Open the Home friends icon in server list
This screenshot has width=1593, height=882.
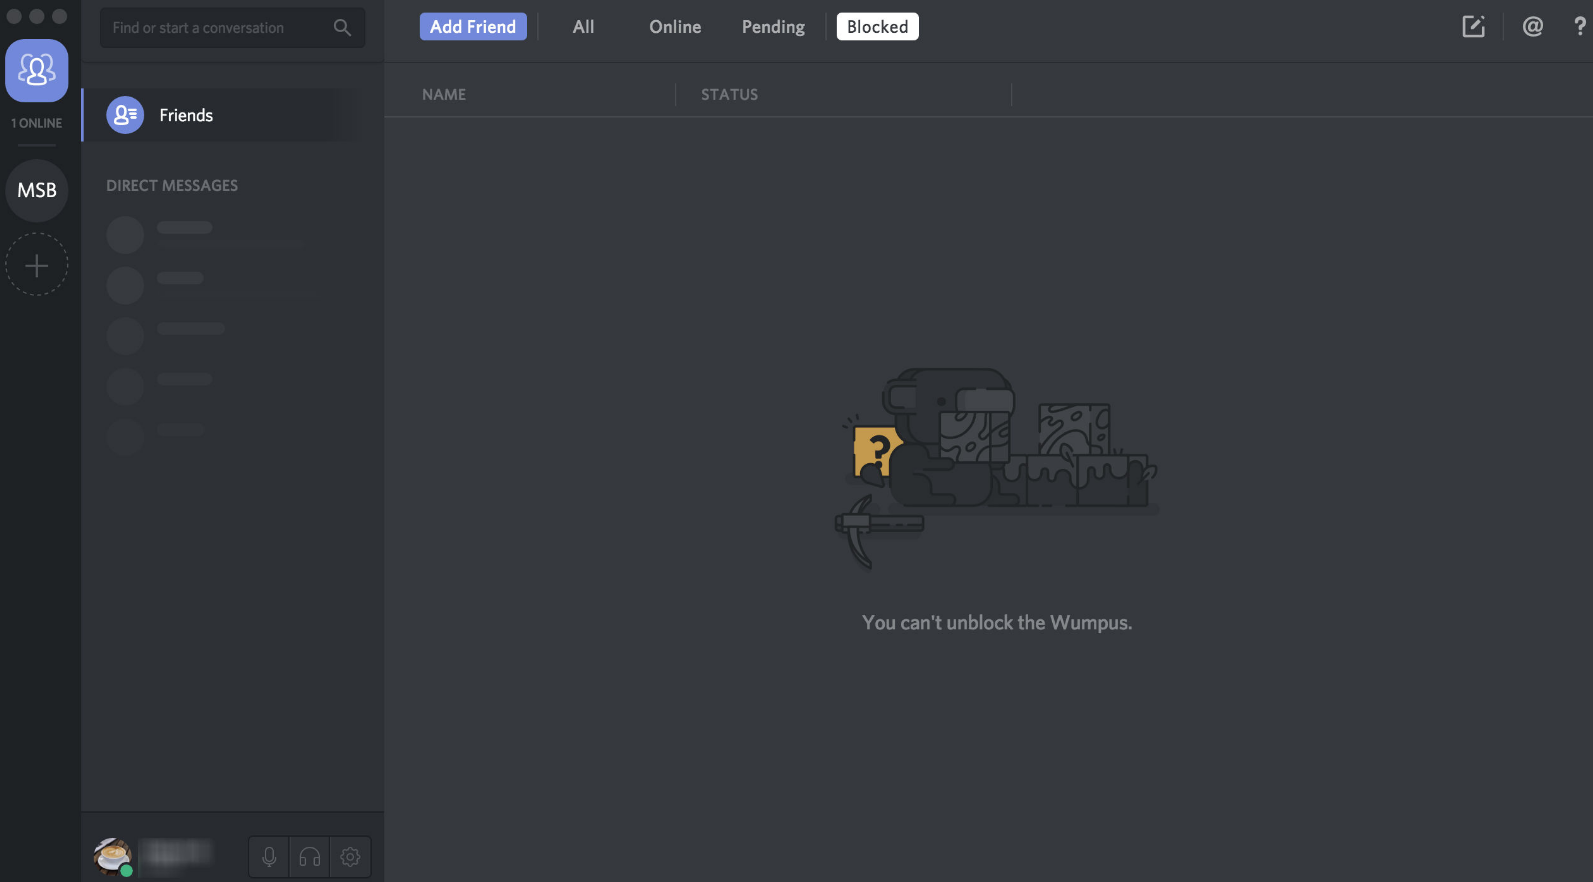(37, 70)
